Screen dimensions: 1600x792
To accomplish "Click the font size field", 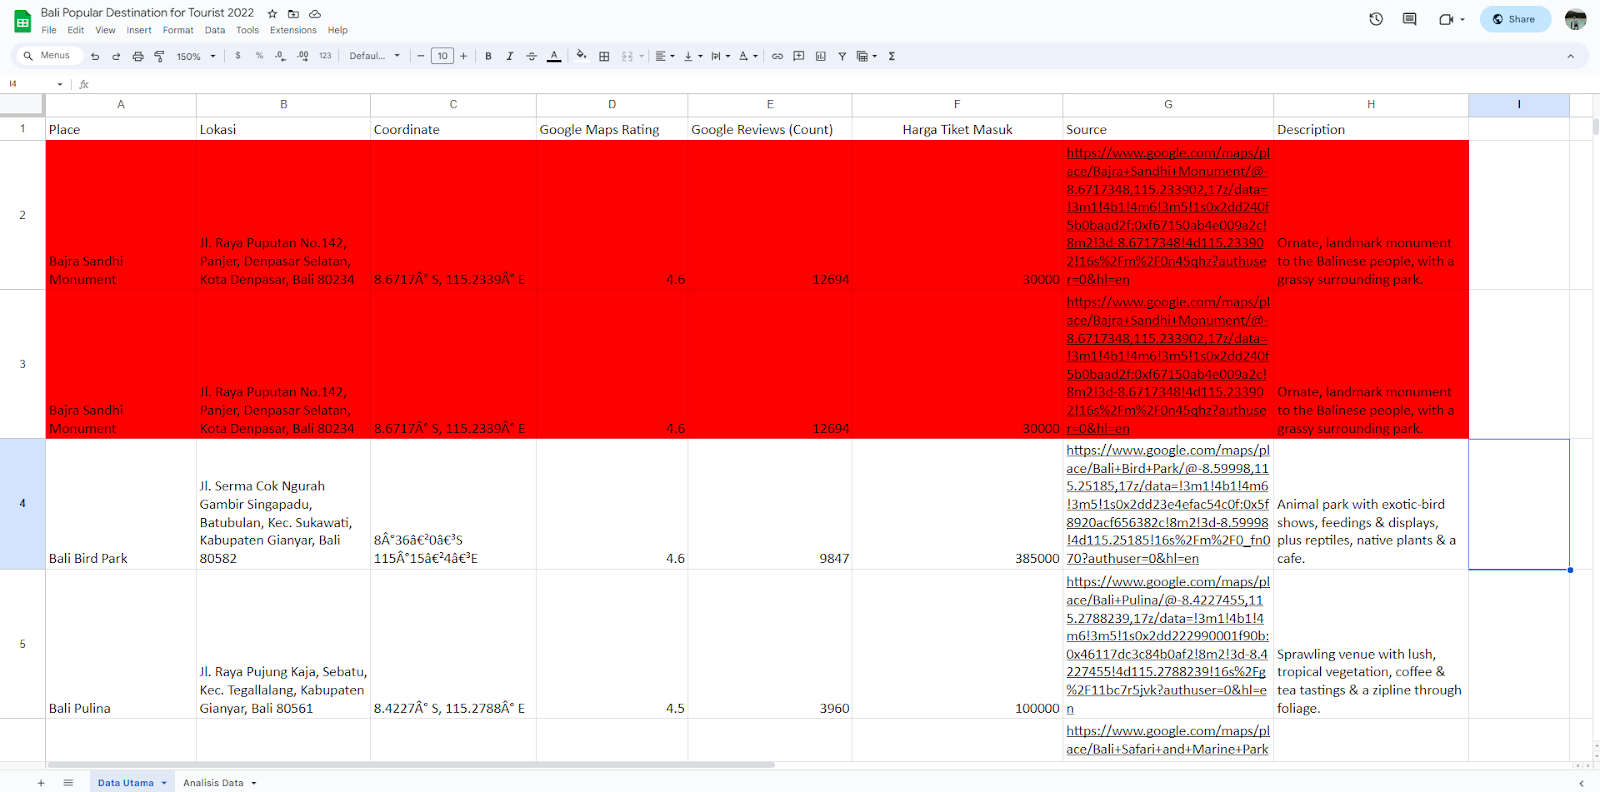I will 442,56.
